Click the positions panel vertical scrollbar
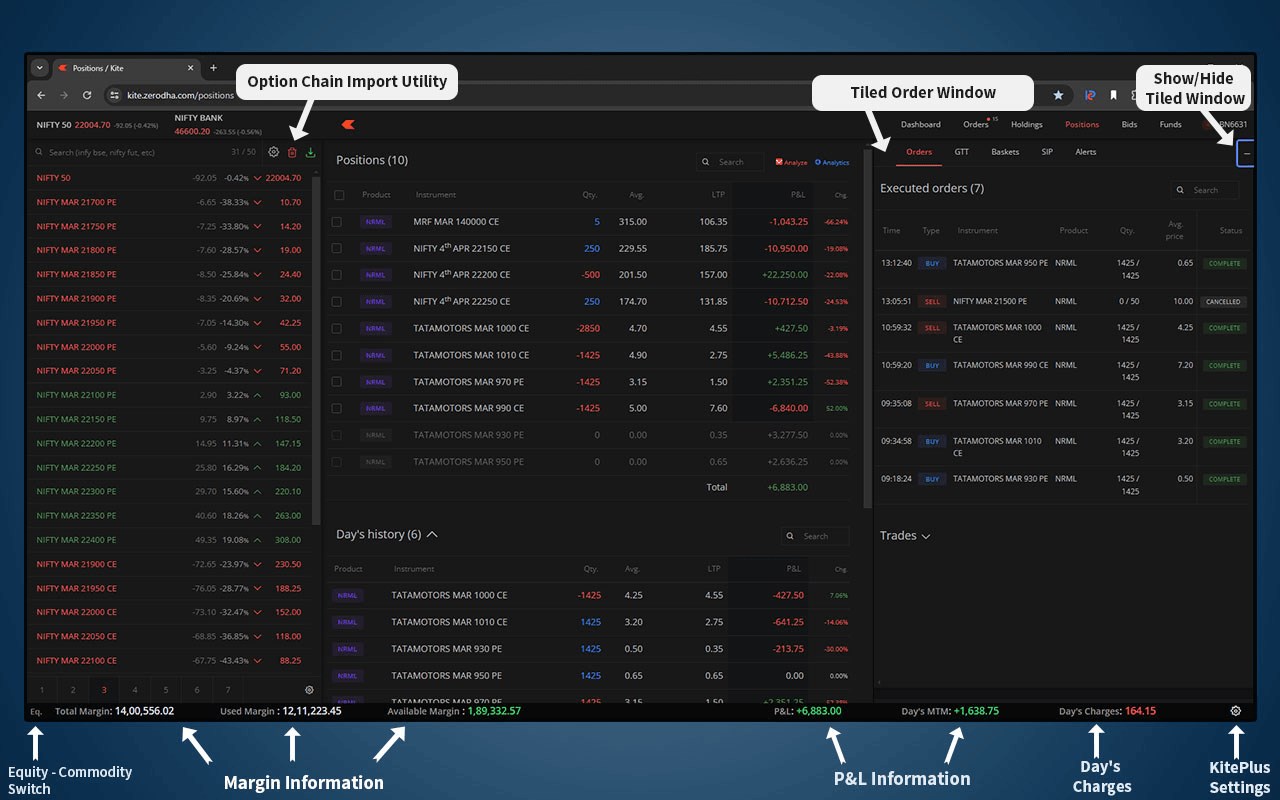This screenshot has height=800, width=1280. (867, 330)
